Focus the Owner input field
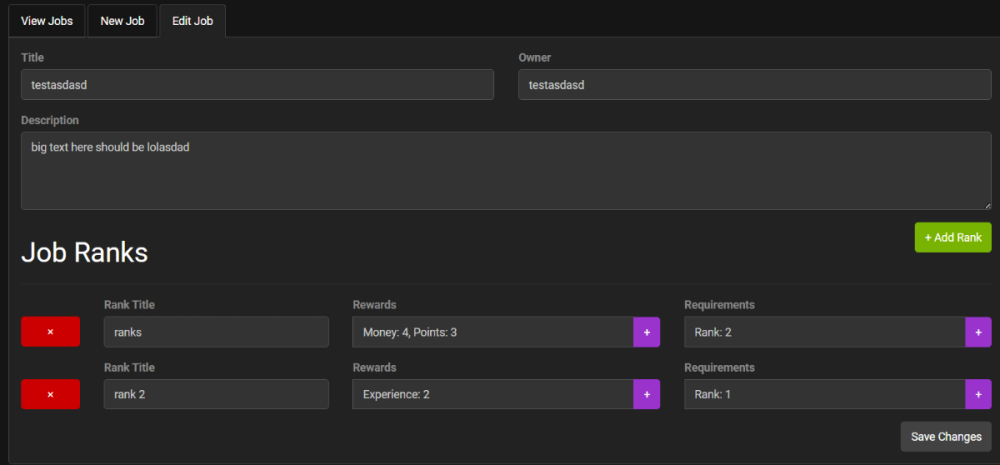Image resolution: width=1000 pixels, height=465 pixels. pyautogui.click(x=754, y=85)
